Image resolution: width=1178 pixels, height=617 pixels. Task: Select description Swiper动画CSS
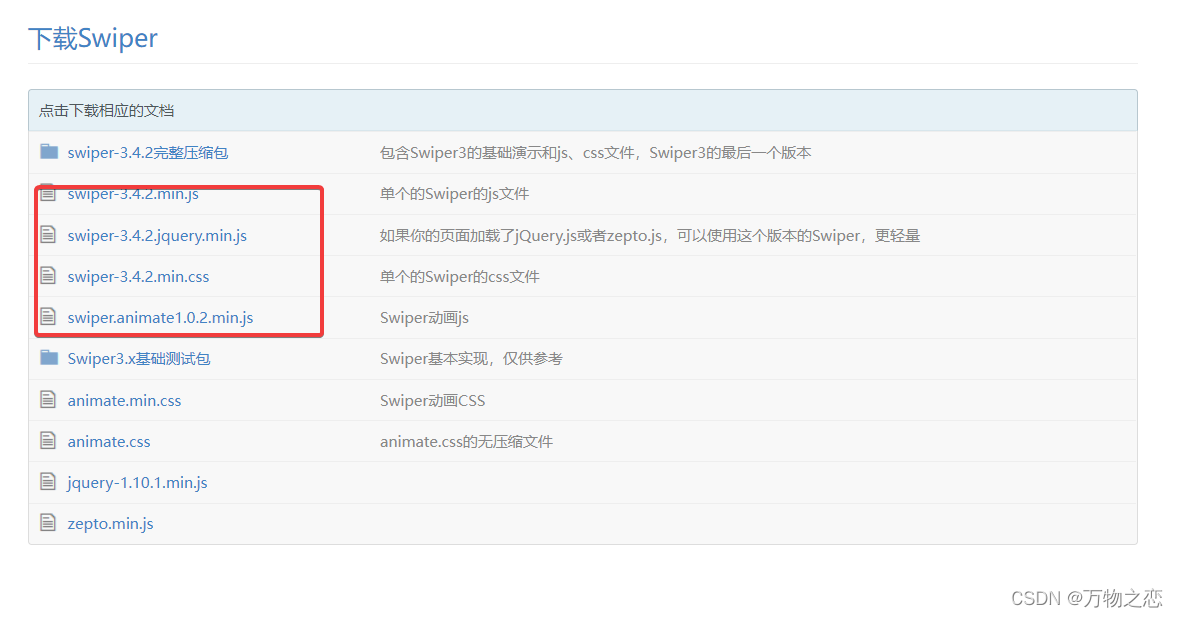point(433,401)
